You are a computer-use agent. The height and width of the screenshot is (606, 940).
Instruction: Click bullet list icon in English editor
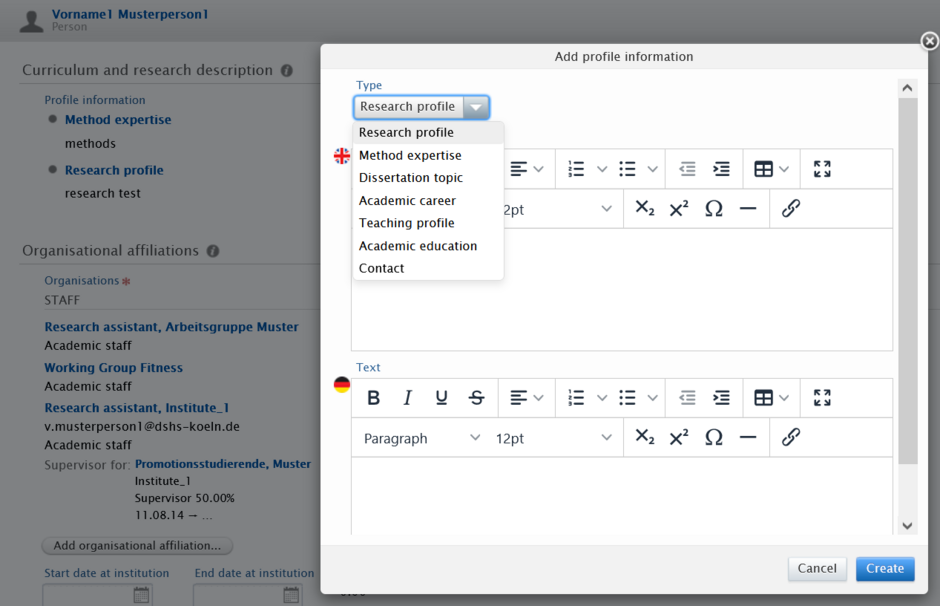coord(627,169)
